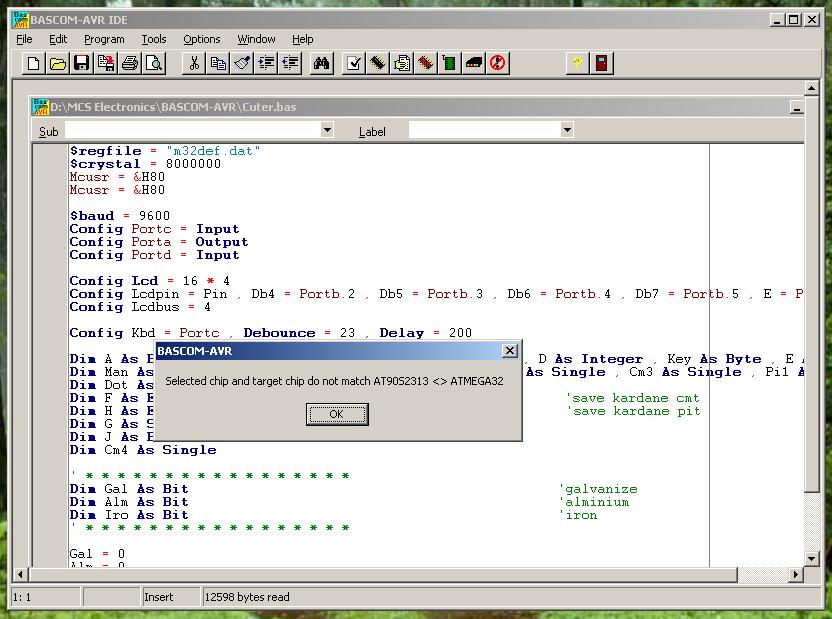Click the New file toolbar icon
Screen dimensions: 832x619
click(x=34, y=64)
